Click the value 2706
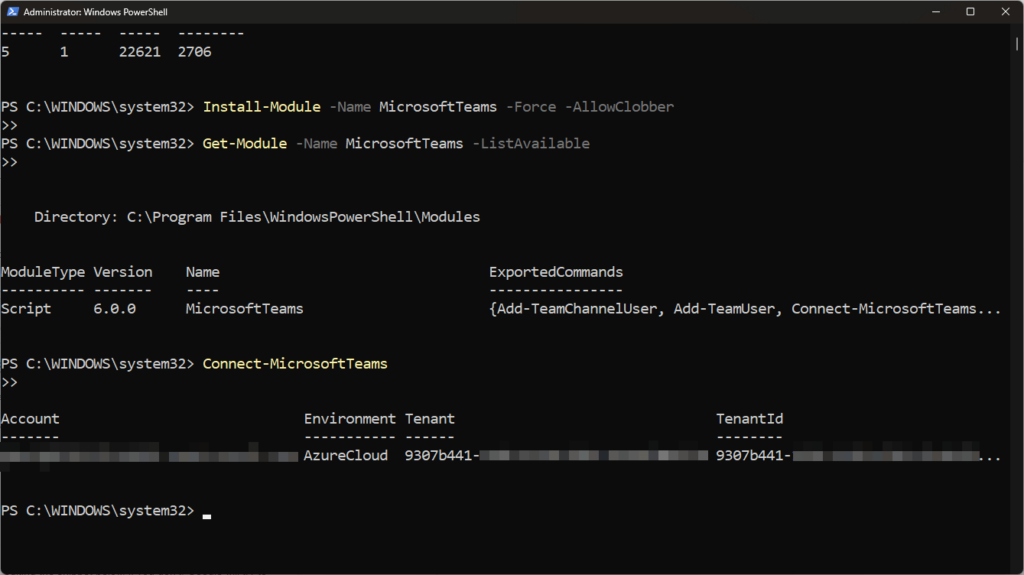The image size is (1024, 575). pos(195,52)
